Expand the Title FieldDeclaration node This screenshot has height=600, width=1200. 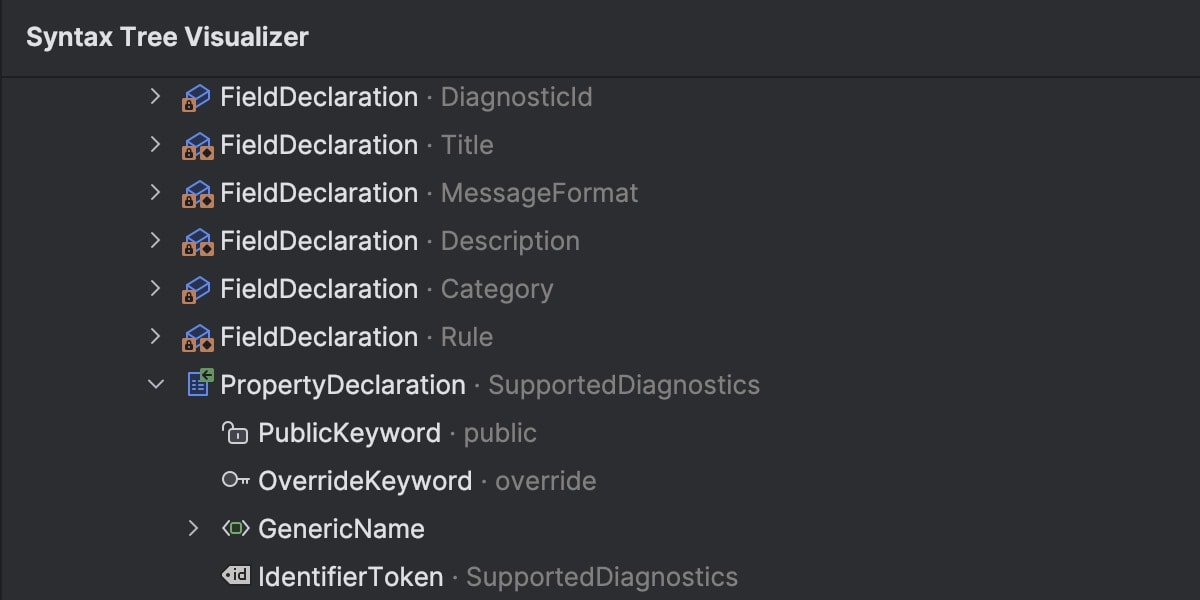coord(155,145)
